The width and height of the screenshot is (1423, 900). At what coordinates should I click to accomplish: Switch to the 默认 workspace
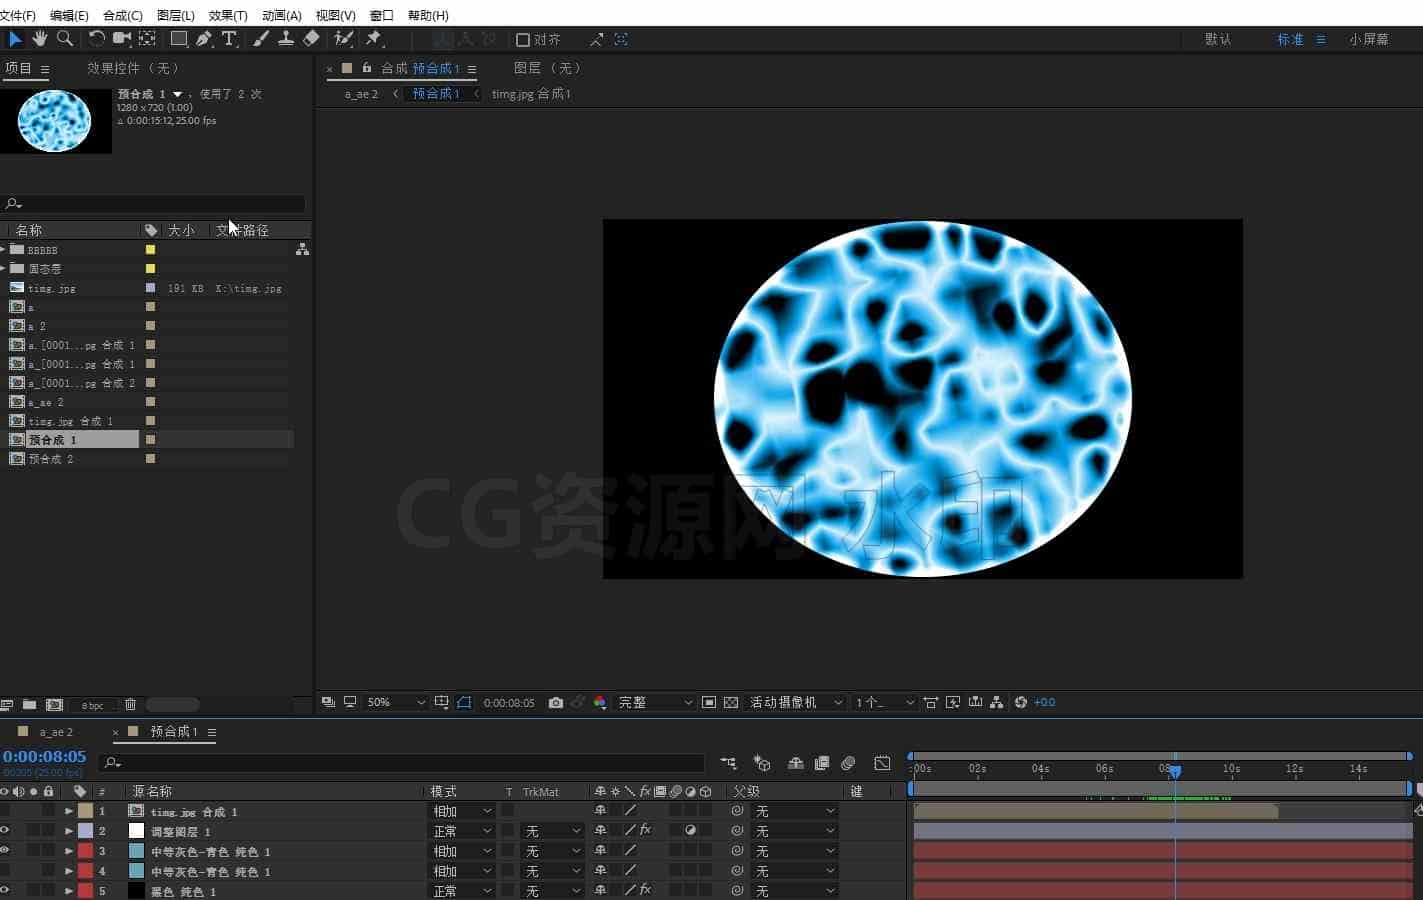(1218, 39)
